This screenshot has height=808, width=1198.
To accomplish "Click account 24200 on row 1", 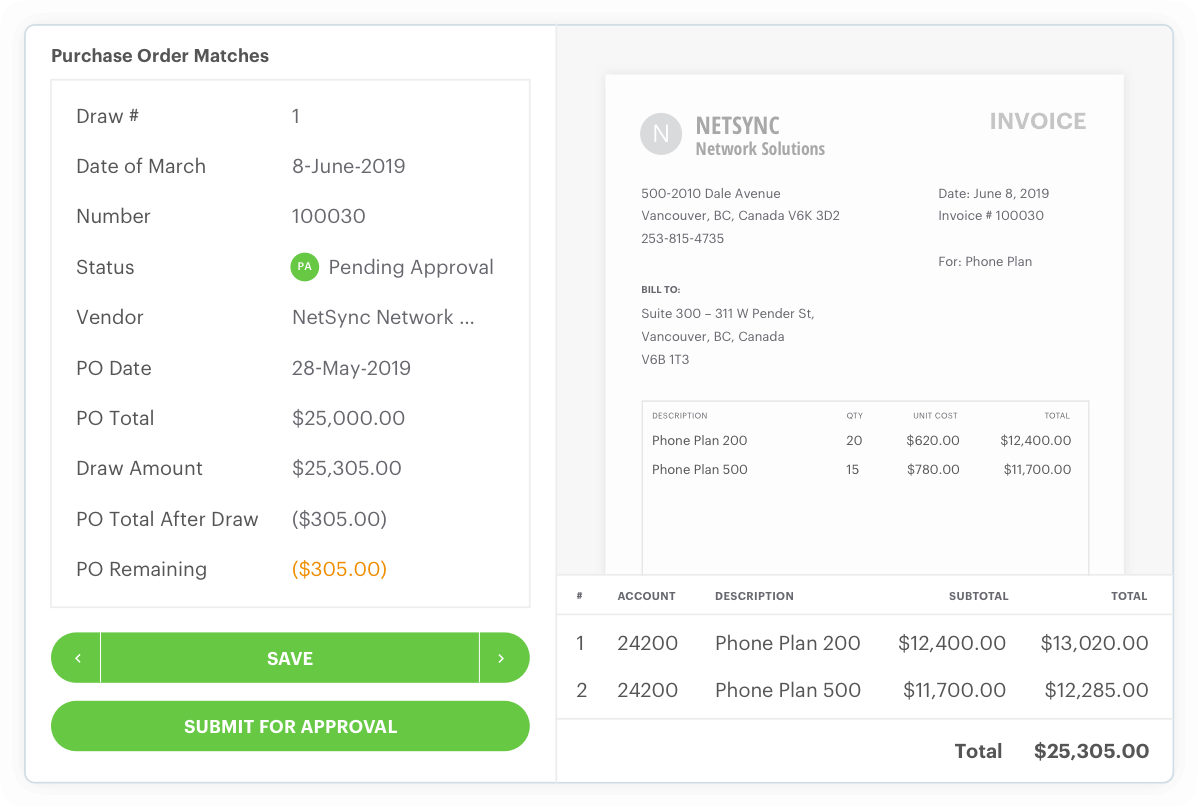I will pyautogui.click(x=647, y=643).
